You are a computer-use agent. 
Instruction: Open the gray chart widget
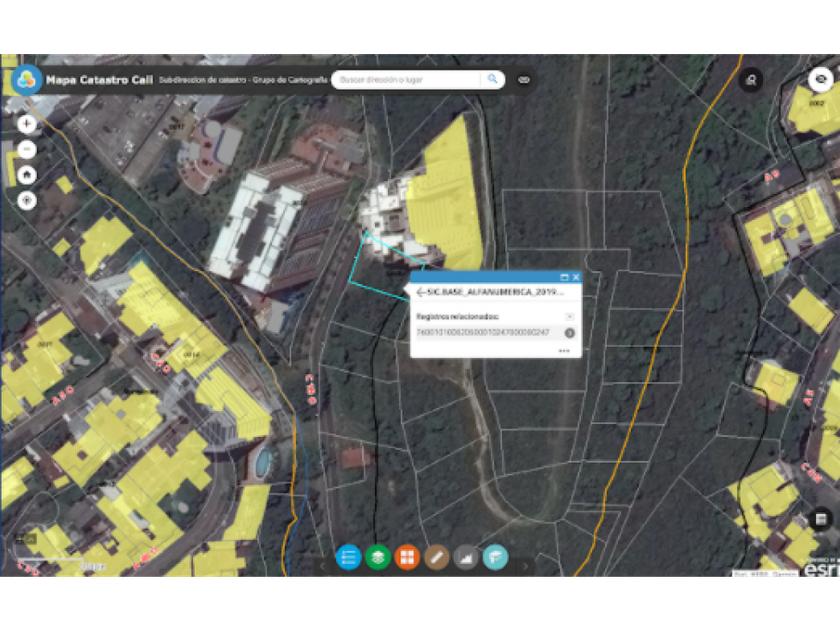[x=466, y=557]
